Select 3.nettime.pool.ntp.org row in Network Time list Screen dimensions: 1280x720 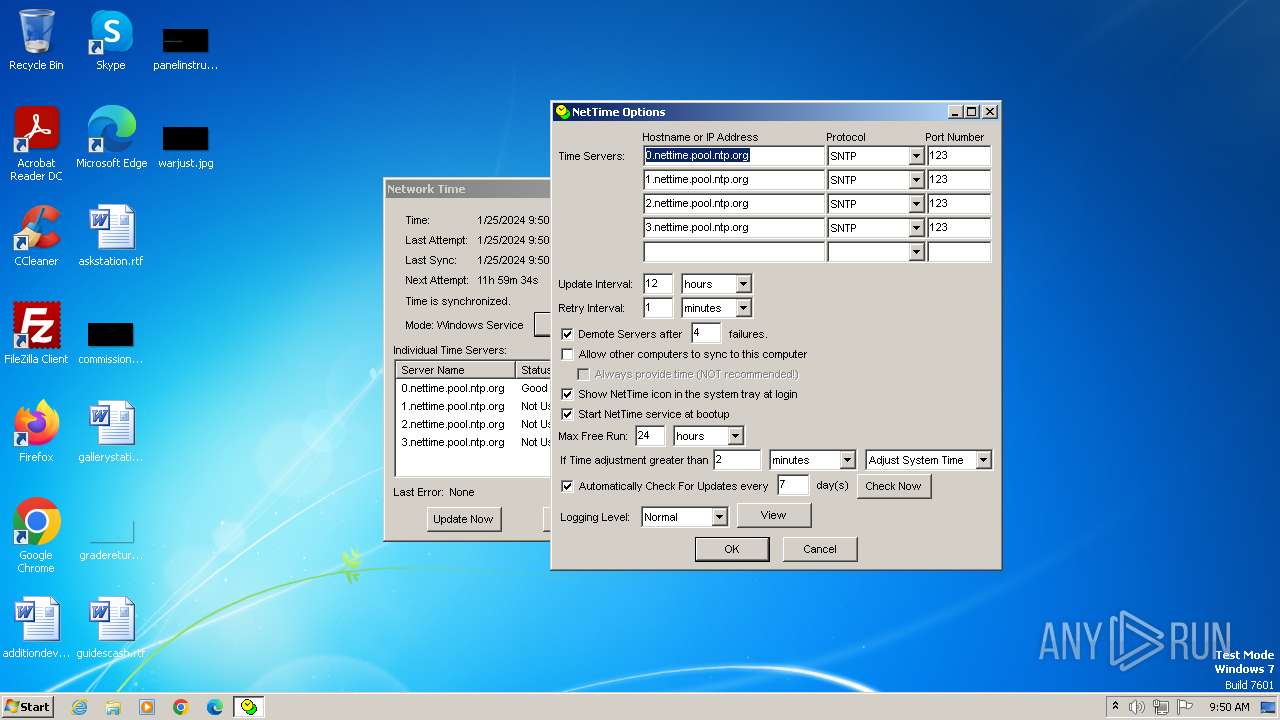coord(473,442)
